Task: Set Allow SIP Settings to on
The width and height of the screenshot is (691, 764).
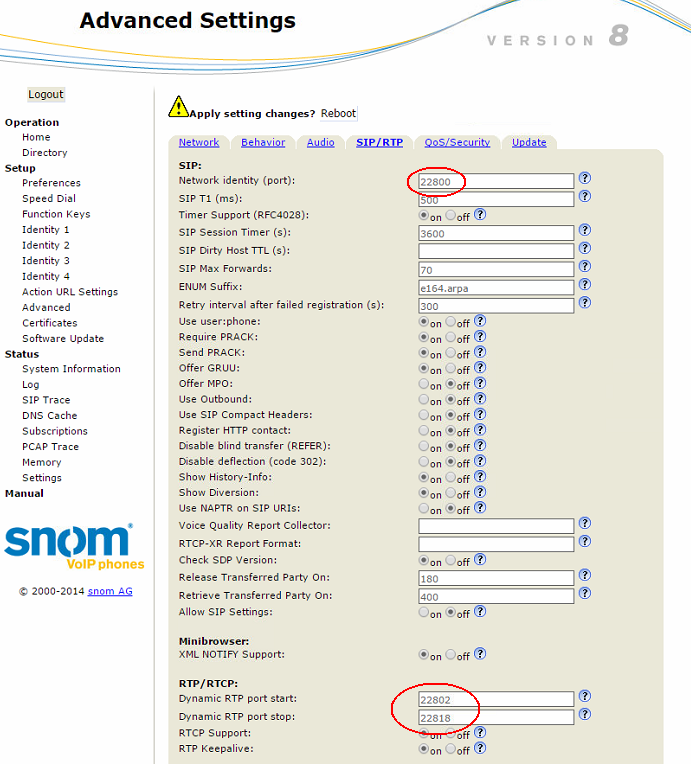Action: click(424, 614)
